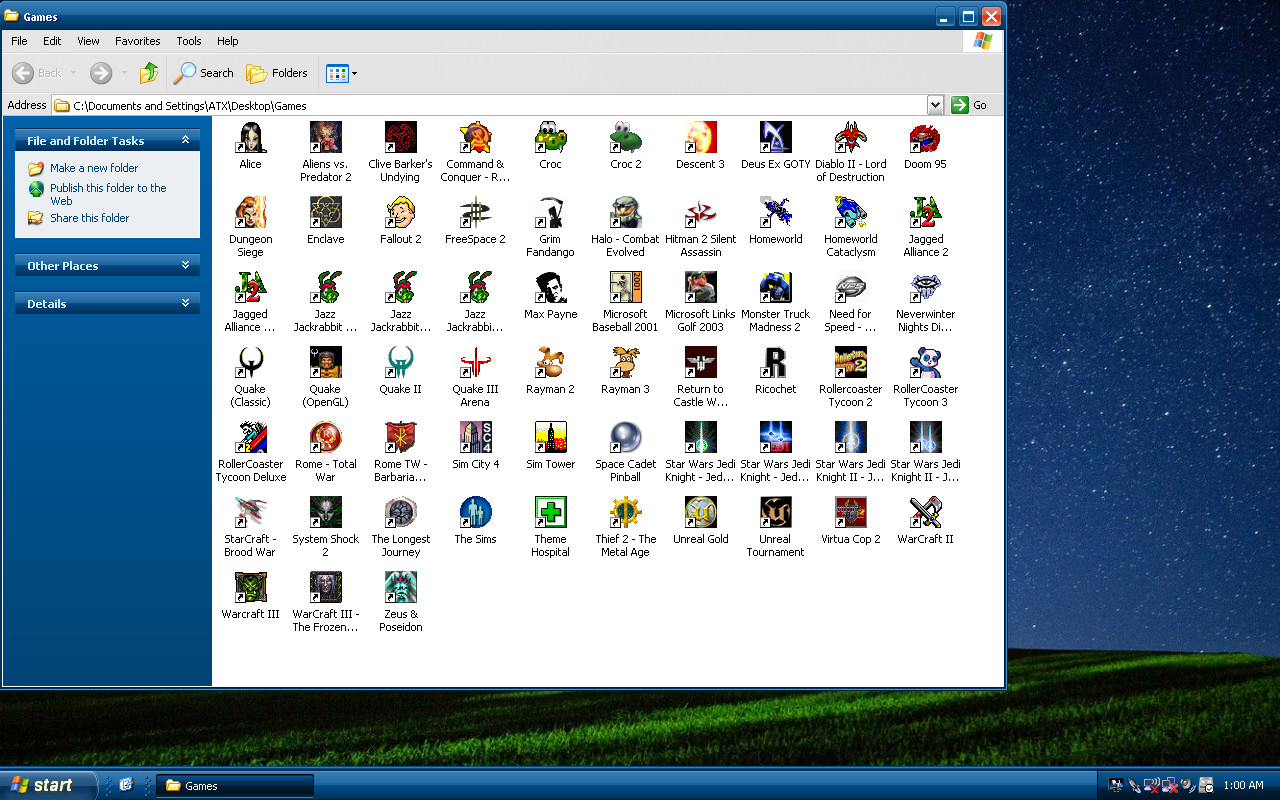Click Share this folder link
The width and height of the screenshot is (1280, 800).
click(x=90, y=218)
